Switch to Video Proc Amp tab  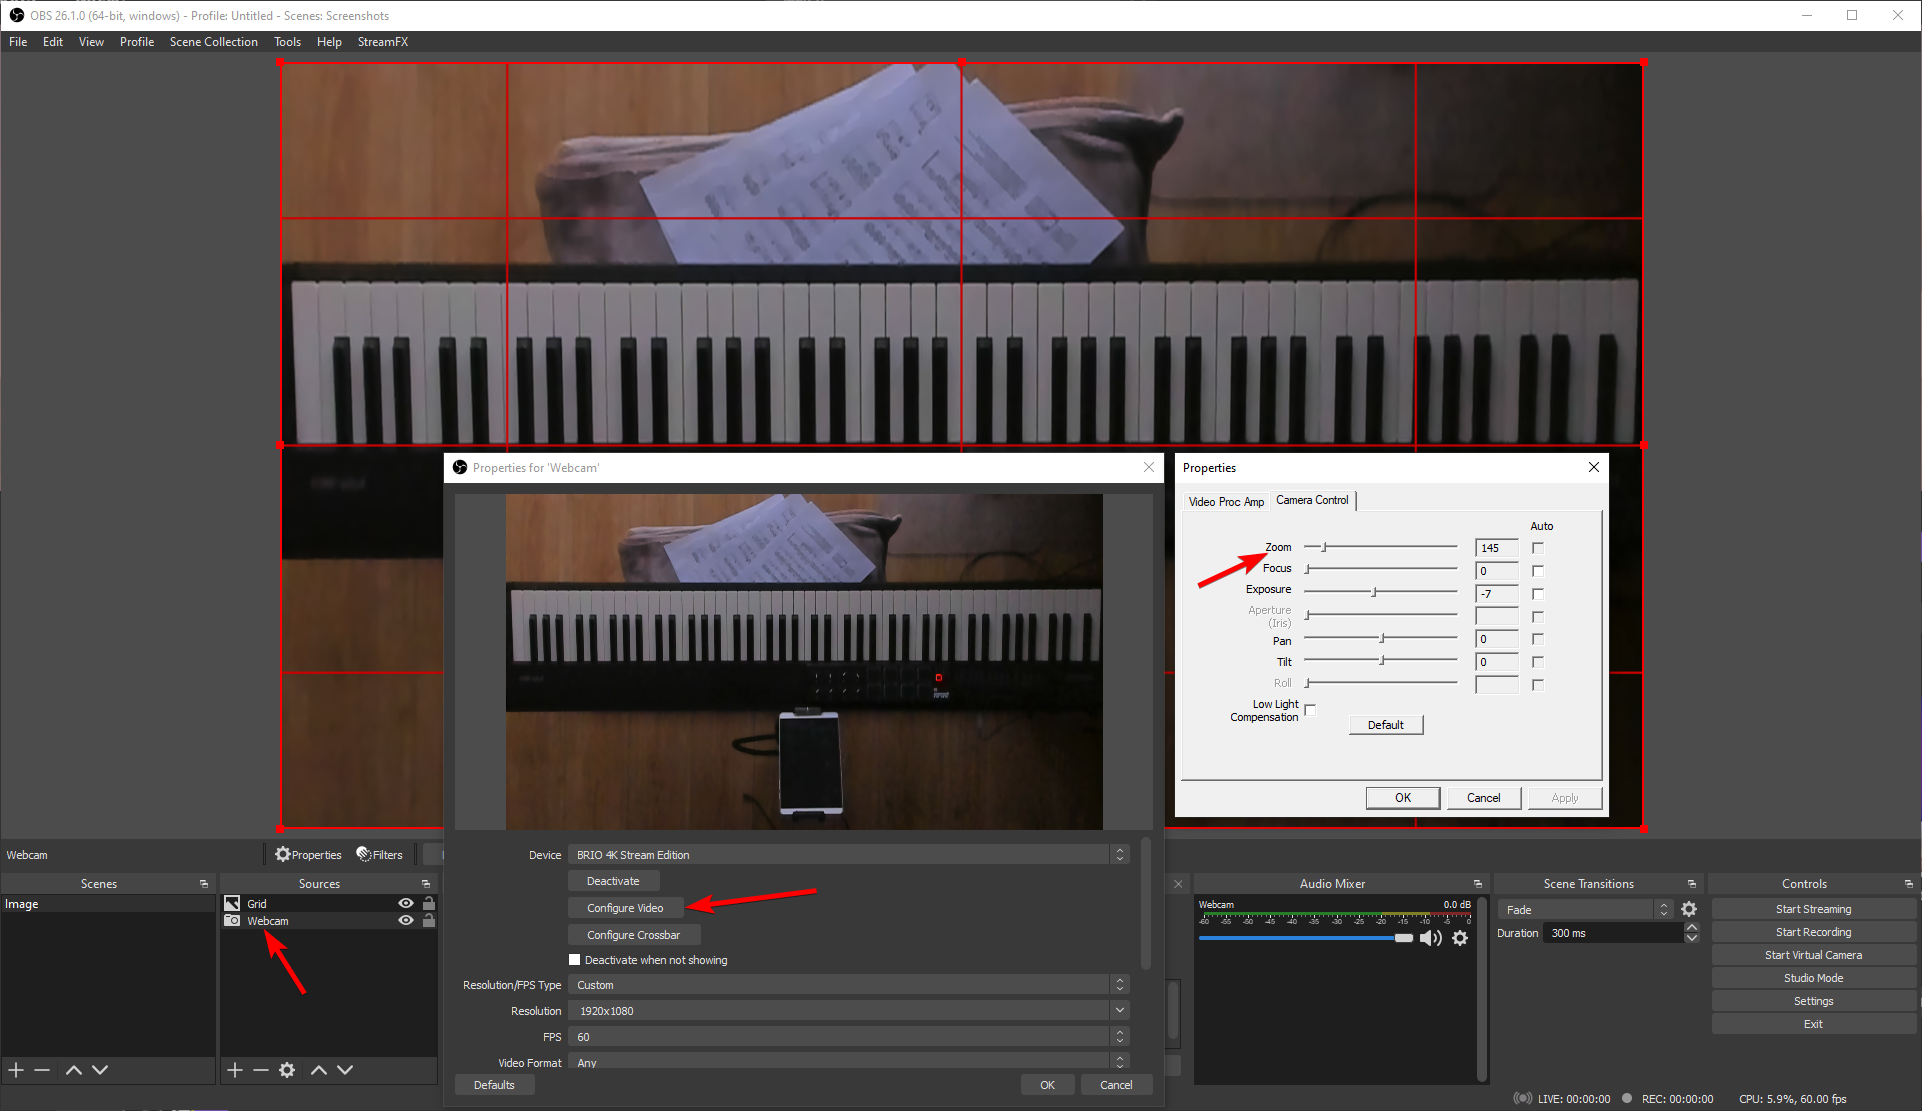pyautogui.click(x=1226, y=502)
